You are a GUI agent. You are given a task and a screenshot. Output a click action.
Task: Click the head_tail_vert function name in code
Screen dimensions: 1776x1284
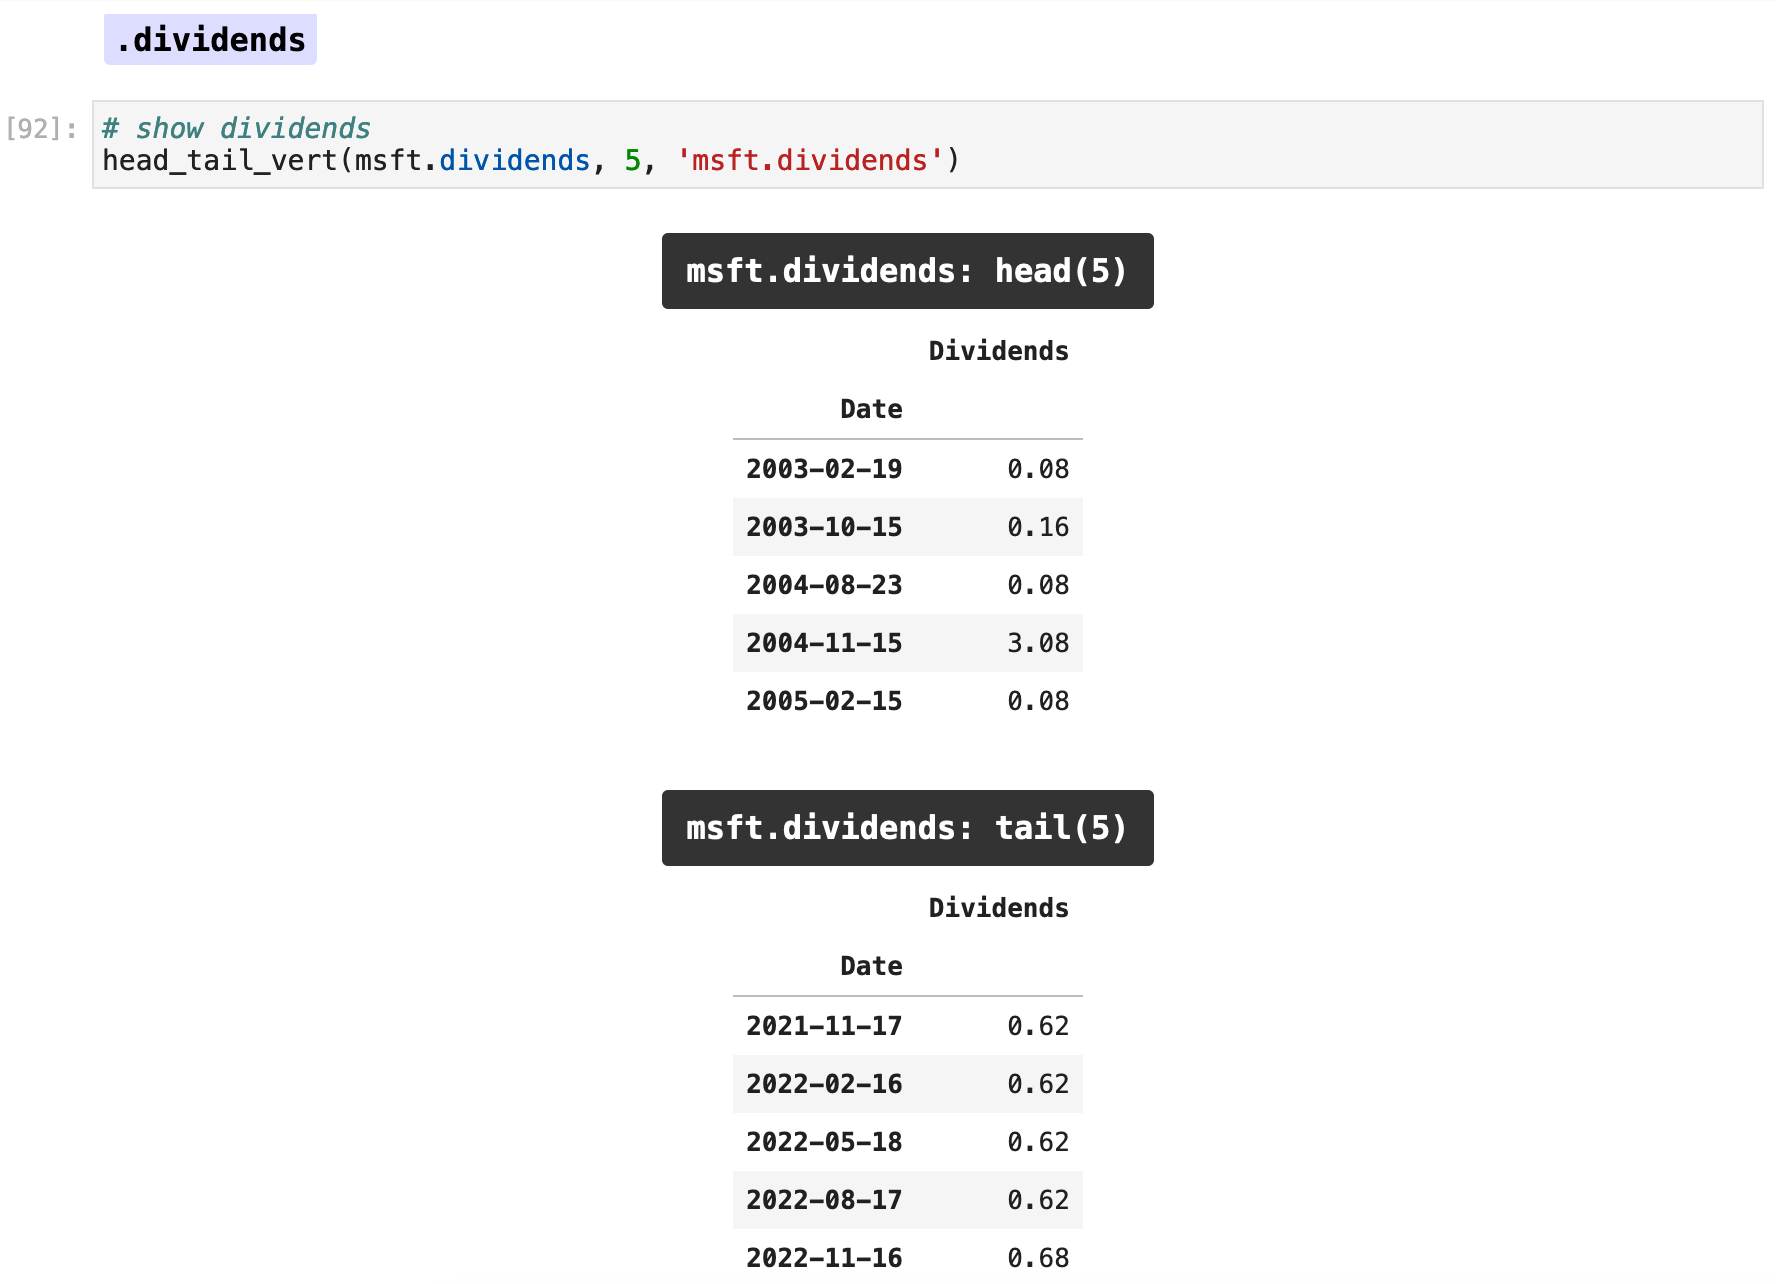coord(220,160)
